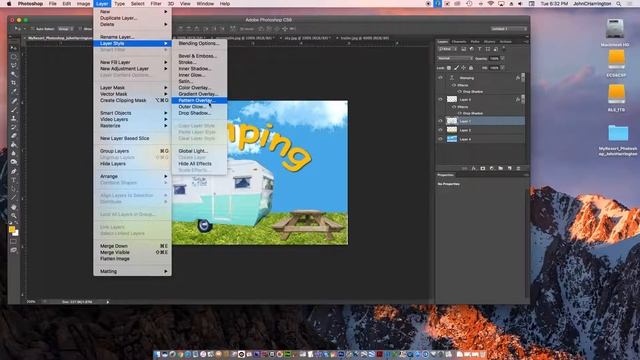Select the Crop tool

pyautogui.click(x=13, y=82)
